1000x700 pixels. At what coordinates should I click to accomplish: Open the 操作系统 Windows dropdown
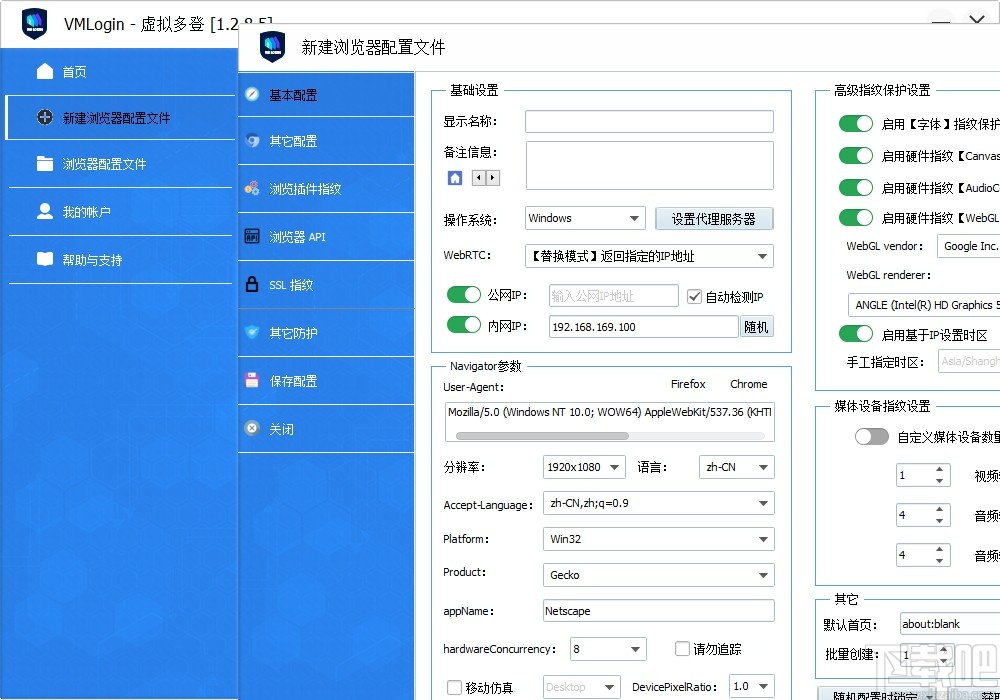coord(584,218)
